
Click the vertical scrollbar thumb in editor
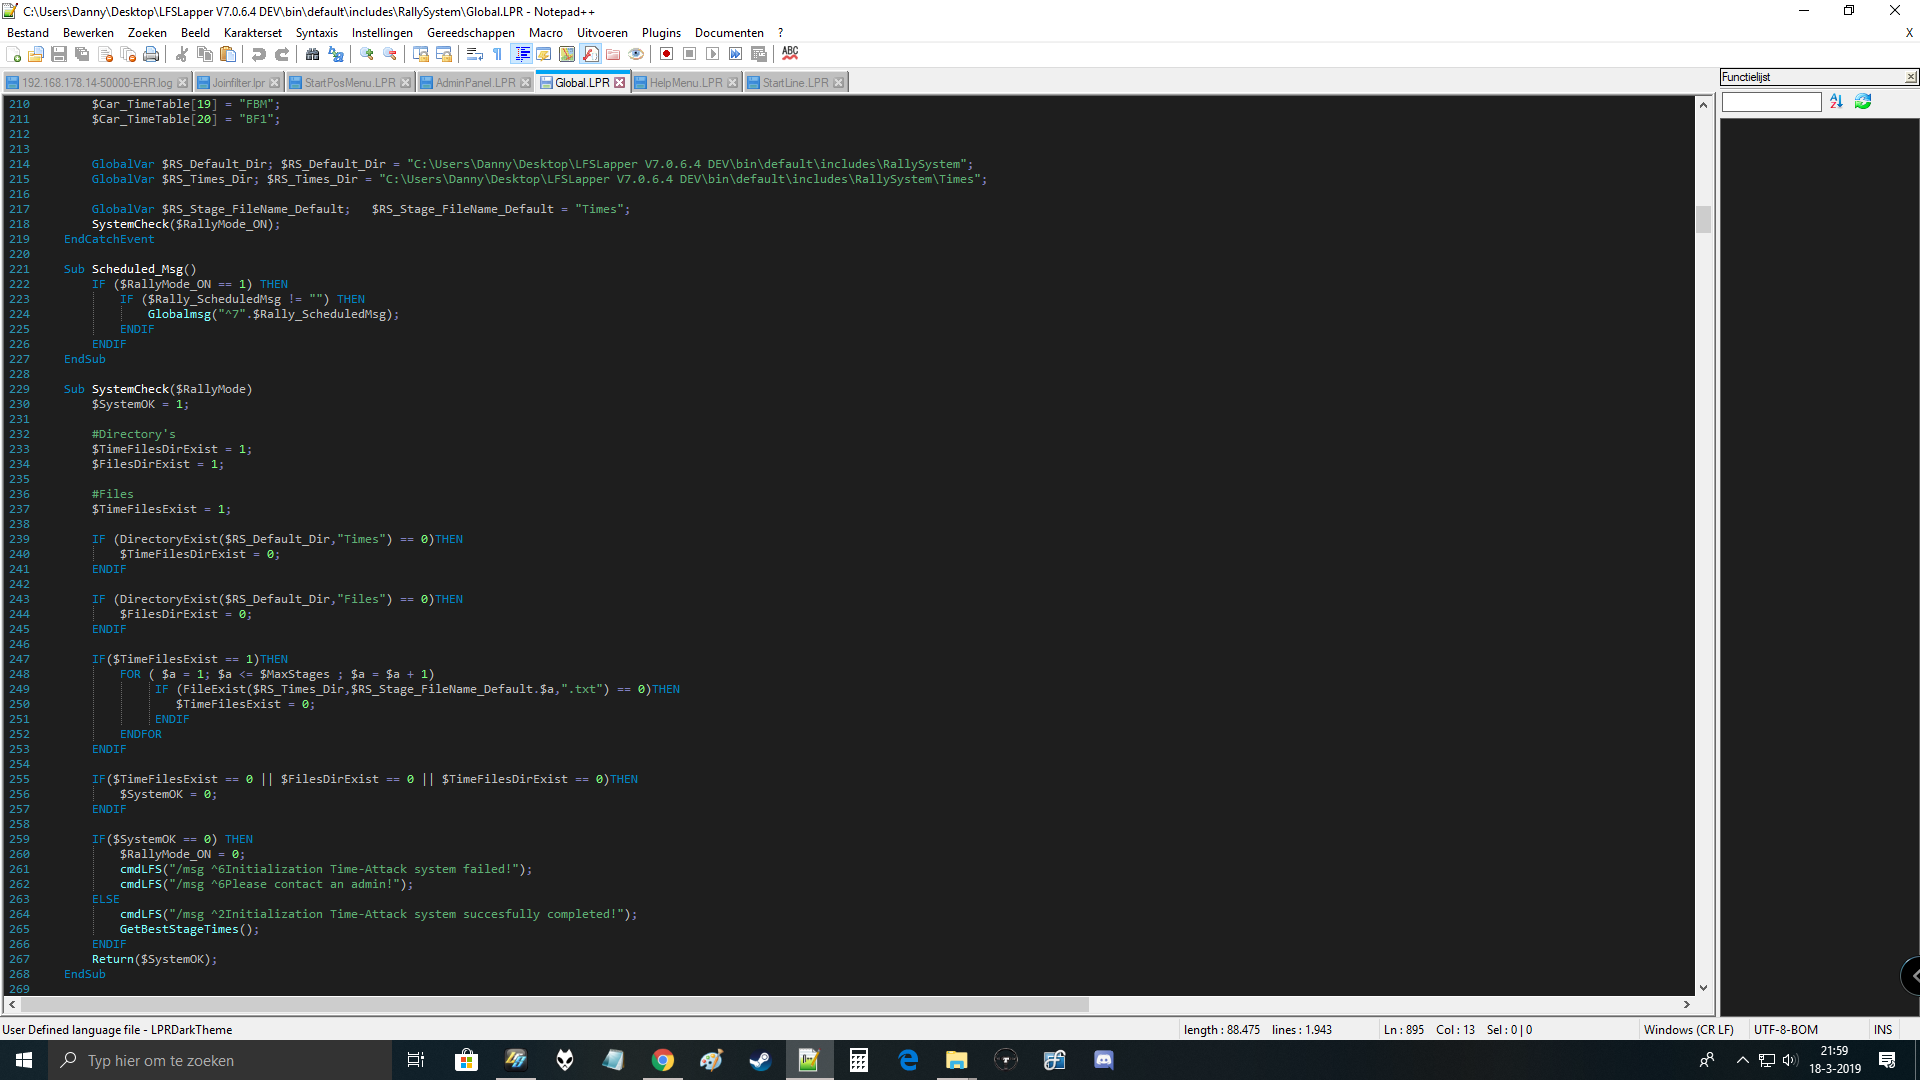[x=1703, y=219]
